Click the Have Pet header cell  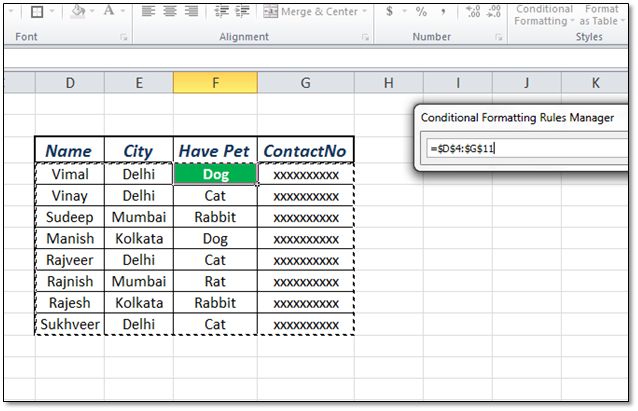[215, 151]
